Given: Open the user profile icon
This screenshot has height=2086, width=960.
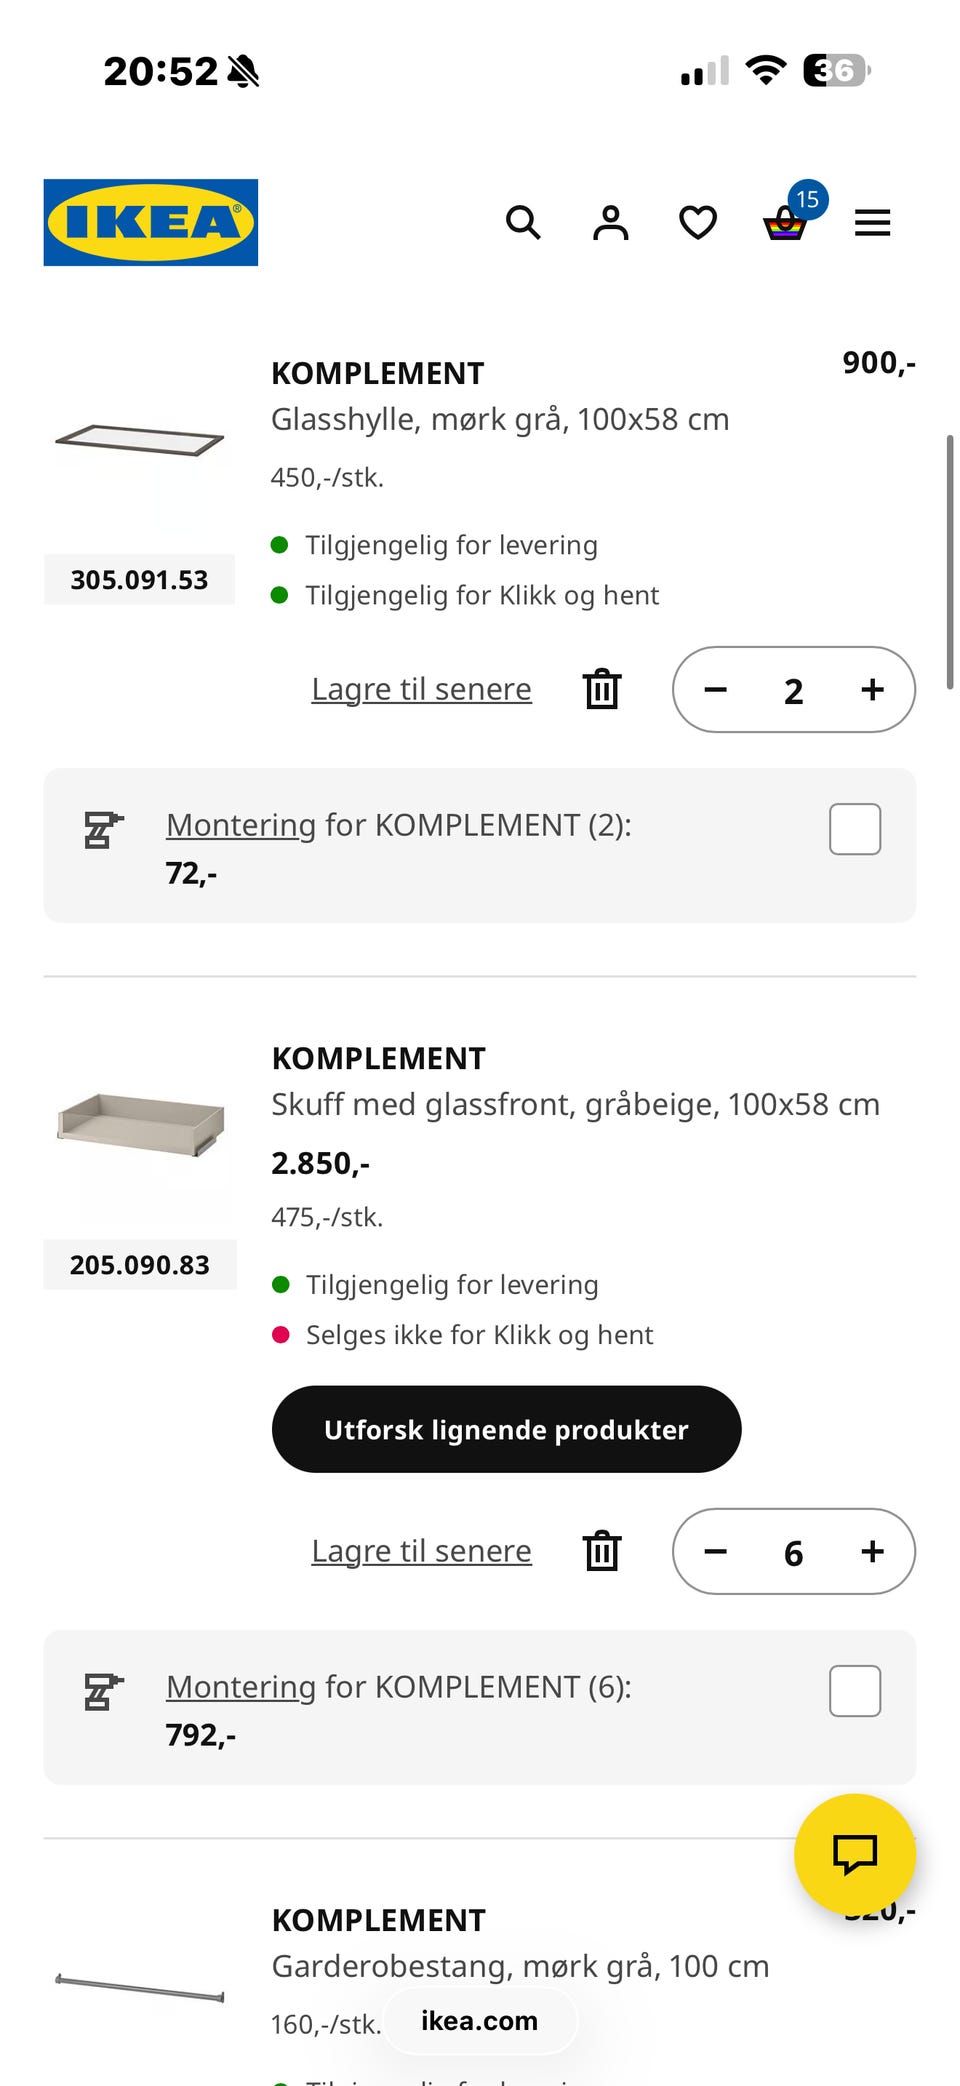Looking at the screenshot, I should (x=610, y=222).
